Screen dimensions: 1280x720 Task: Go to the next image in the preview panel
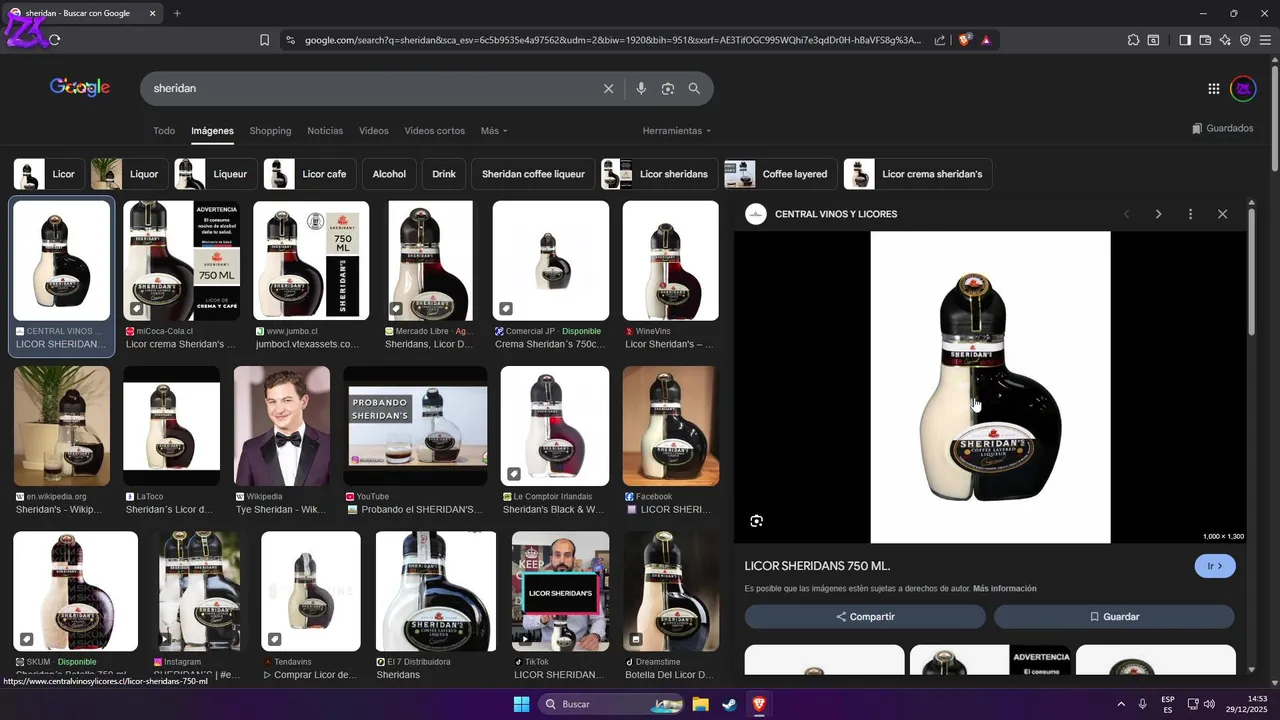coord(1158,214)
